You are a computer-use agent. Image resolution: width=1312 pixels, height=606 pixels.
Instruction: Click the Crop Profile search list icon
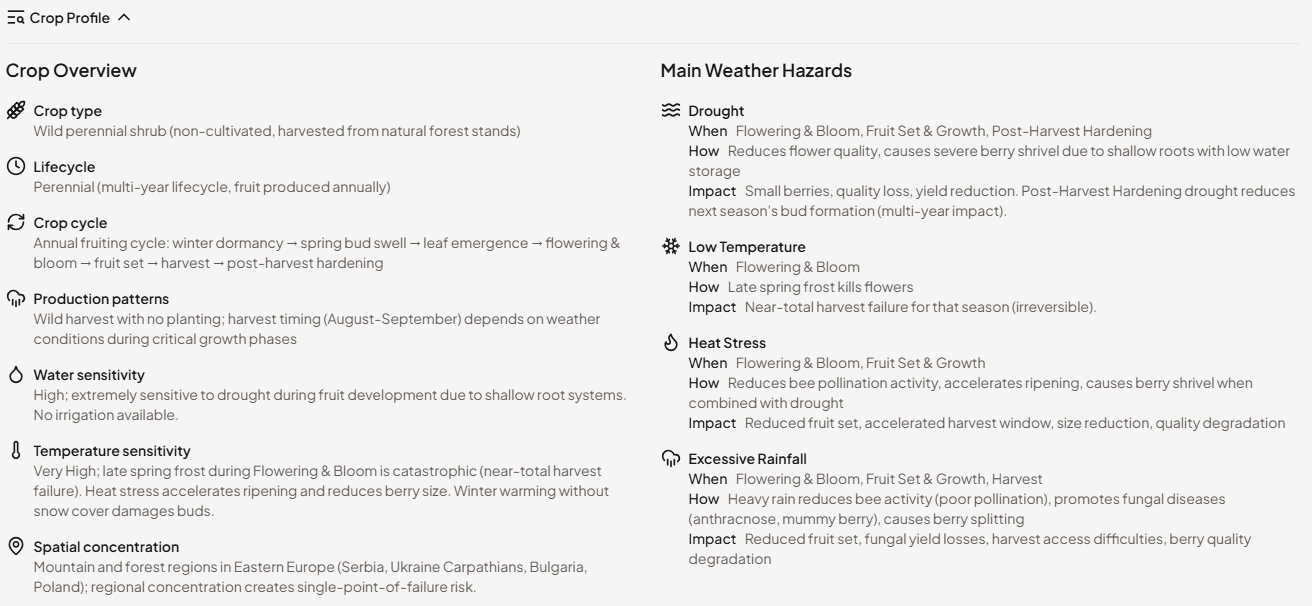point(15,18)
